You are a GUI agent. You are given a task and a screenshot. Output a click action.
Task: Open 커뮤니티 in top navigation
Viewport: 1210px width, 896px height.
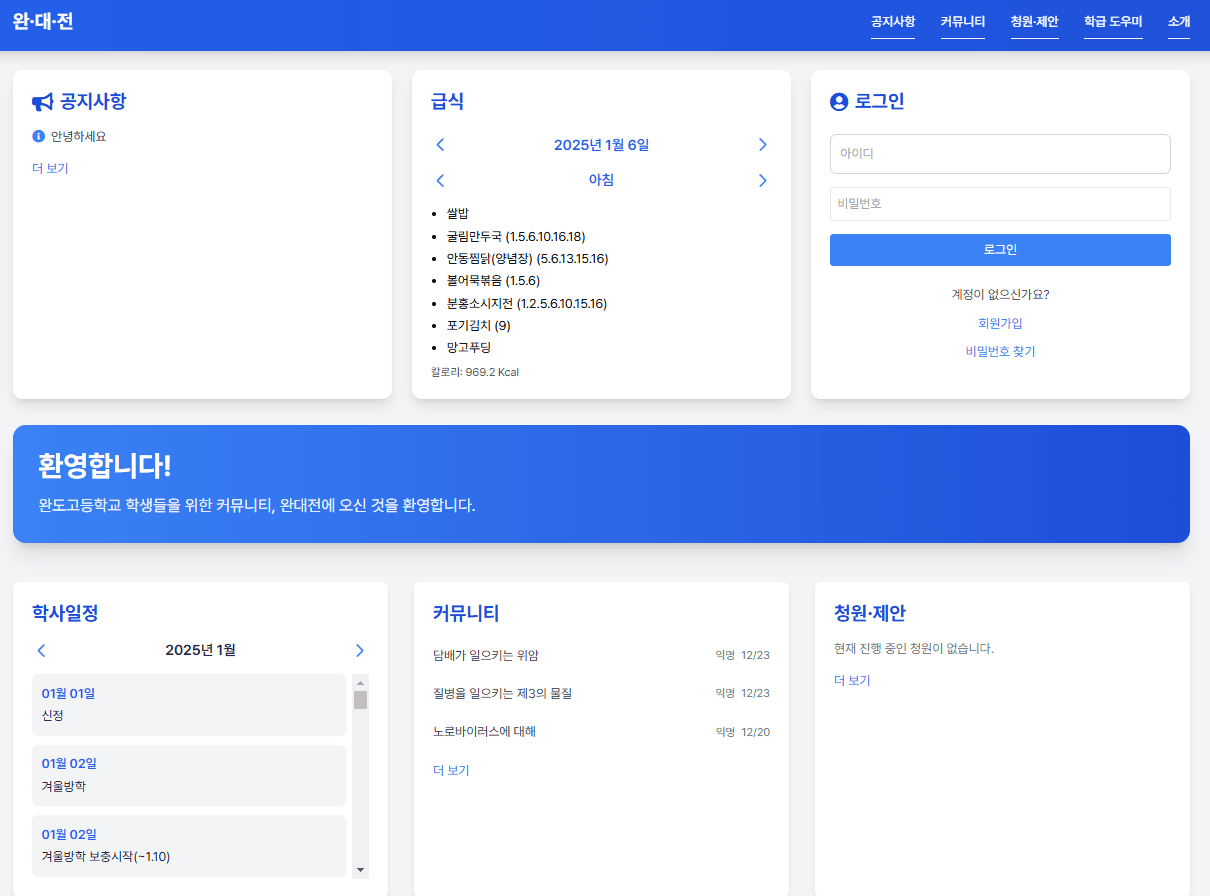963,22
